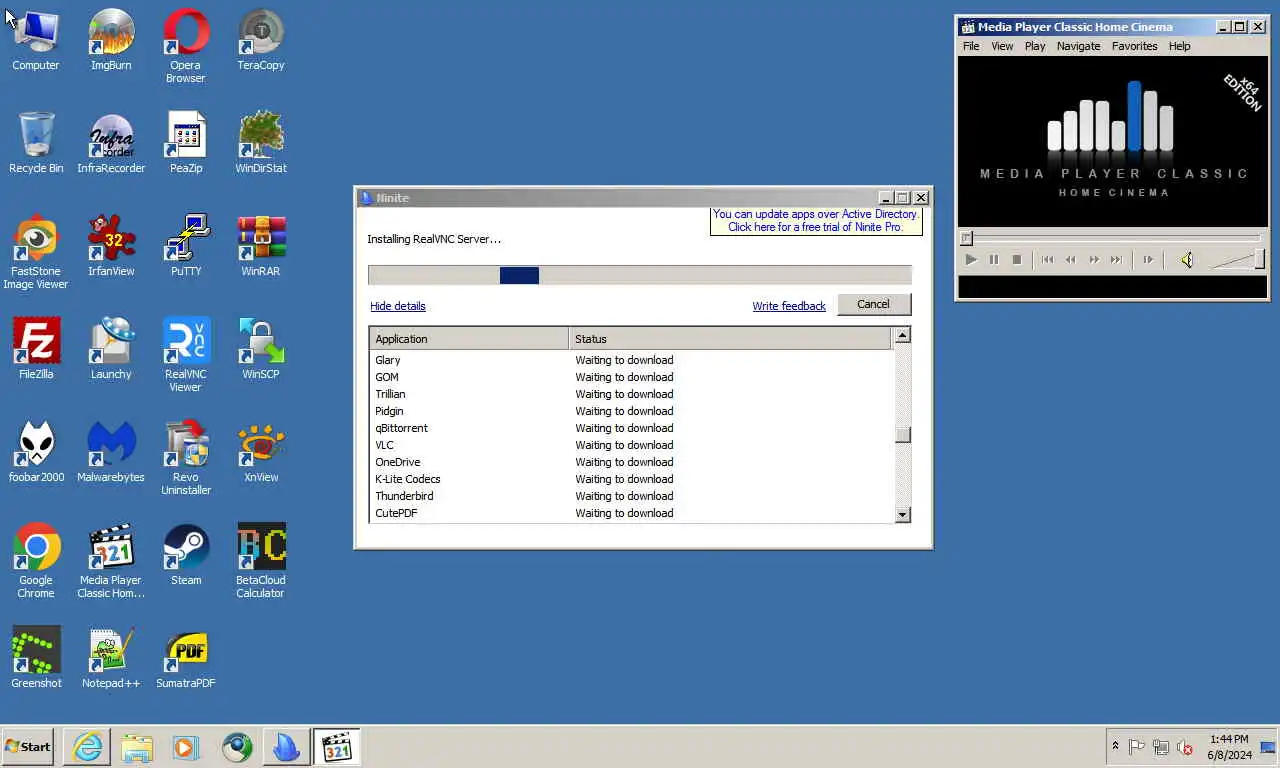Image resolution: width=1280 pixels, height=768 pixels.
Task: Click the taskbar clock showing 1:44 PM
Action: click(1229, 746)
